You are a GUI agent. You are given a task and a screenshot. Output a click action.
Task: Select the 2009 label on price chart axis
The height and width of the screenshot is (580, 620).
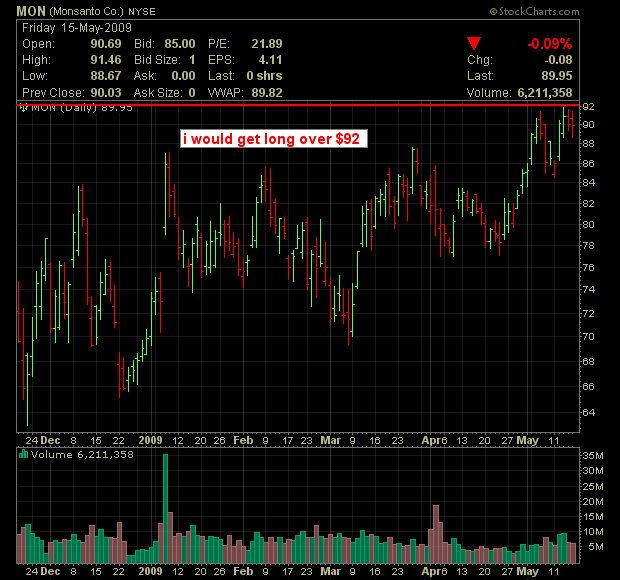(x=151, y=439)
